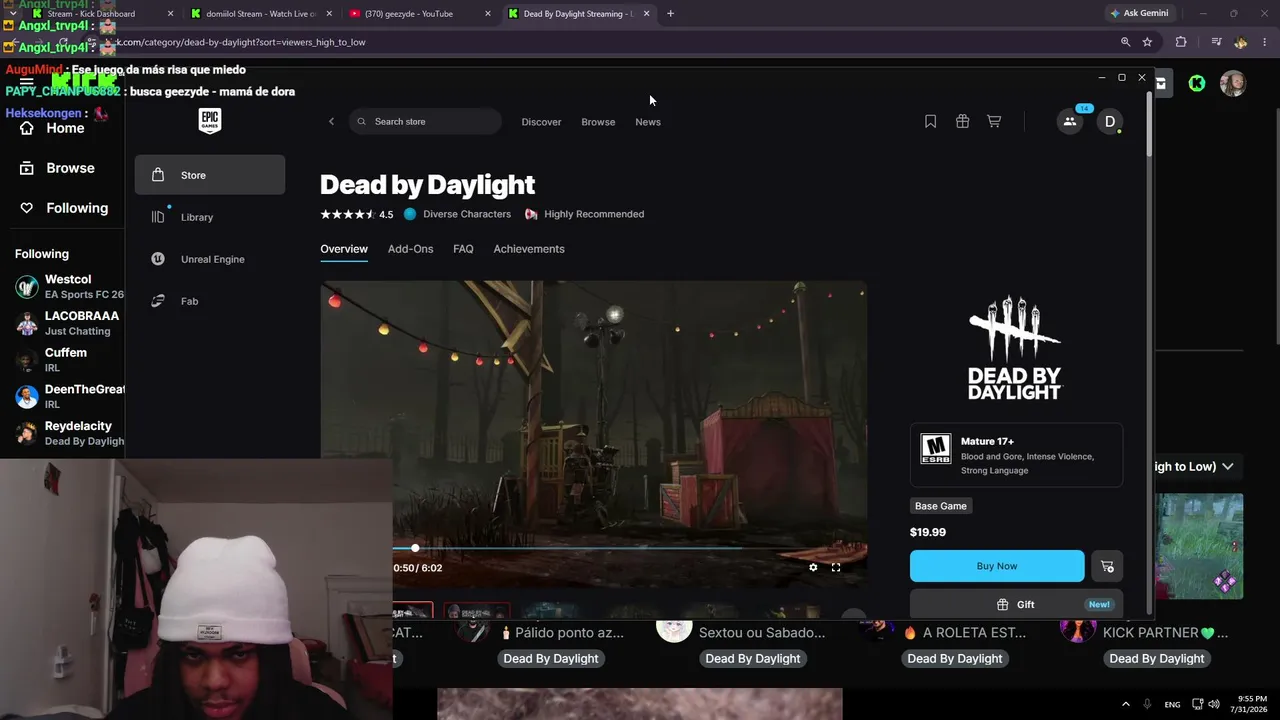
Task: Click the Gift button
Action: 1016,604
